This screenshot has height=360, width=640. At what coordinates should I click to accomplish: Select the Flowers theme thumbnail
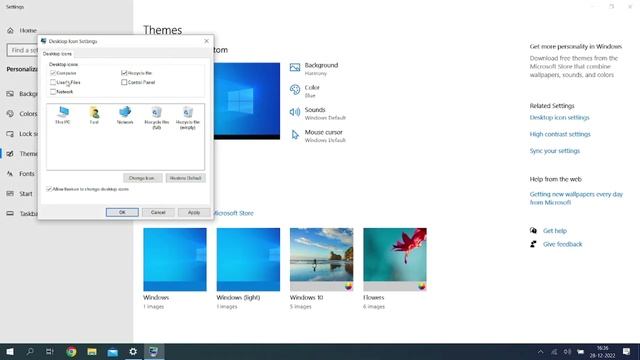[395, 259]
